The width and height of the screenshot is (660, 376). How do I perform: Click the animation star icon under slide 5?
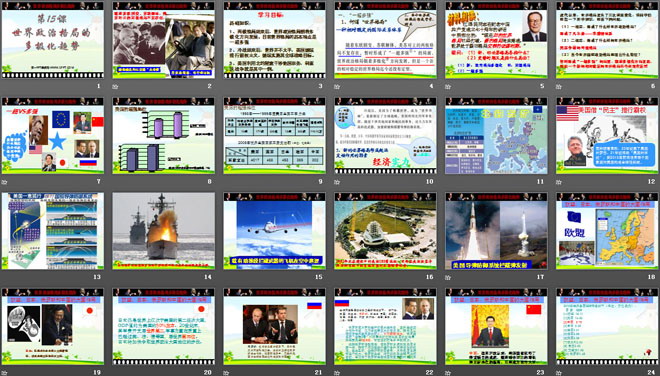coord(448,87)
